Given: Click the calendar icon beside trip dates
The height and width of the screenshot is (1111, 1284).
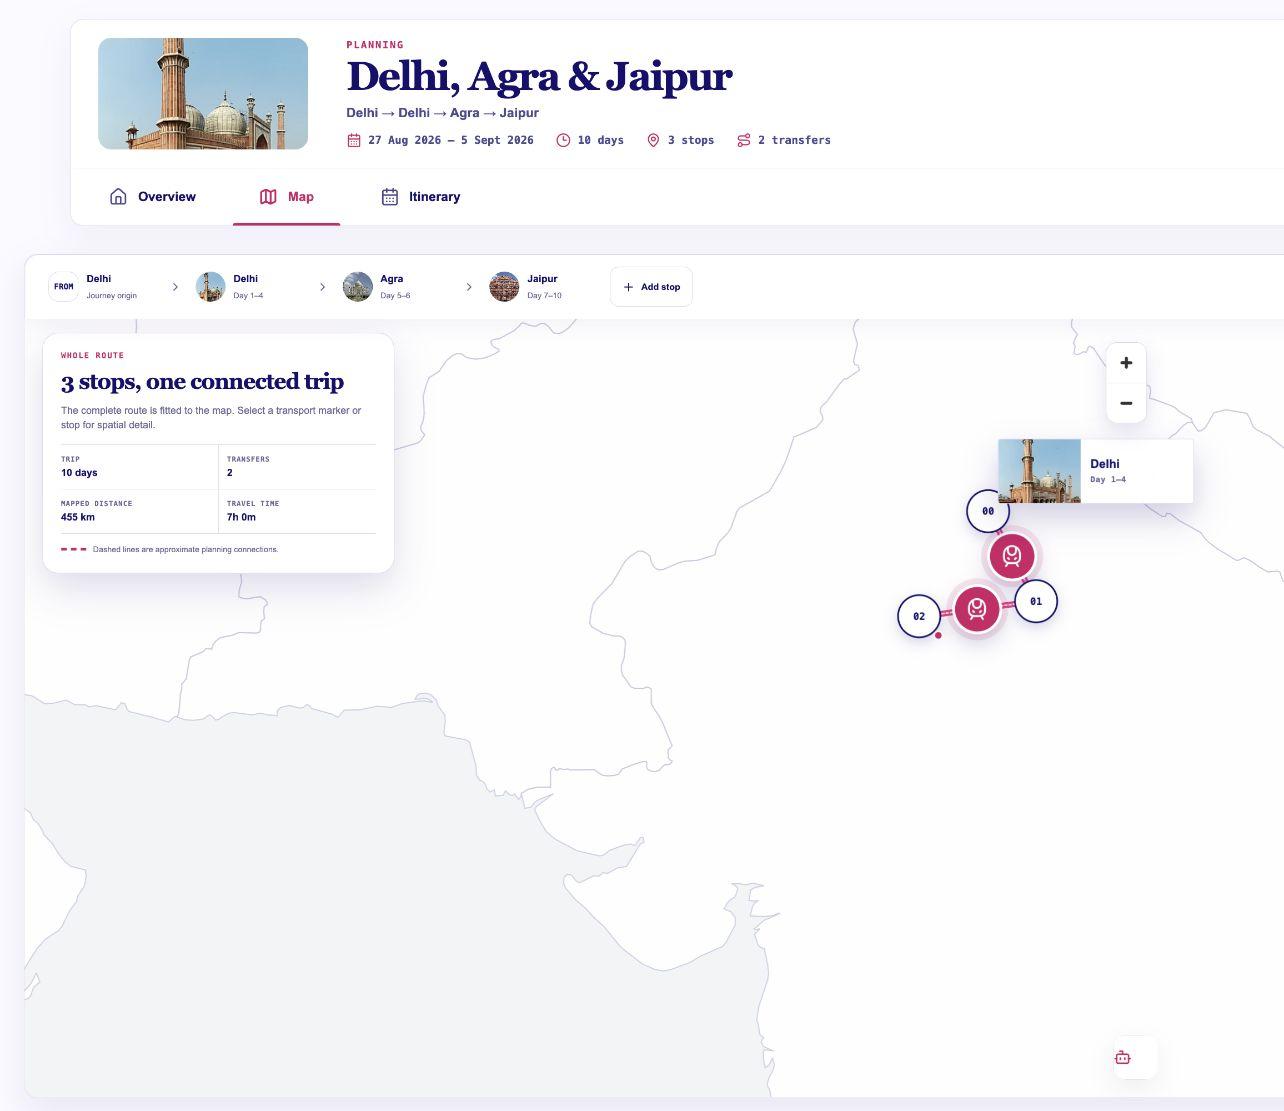Looking at the screenshot, I should pyautogui.click(x=354, y=140).
